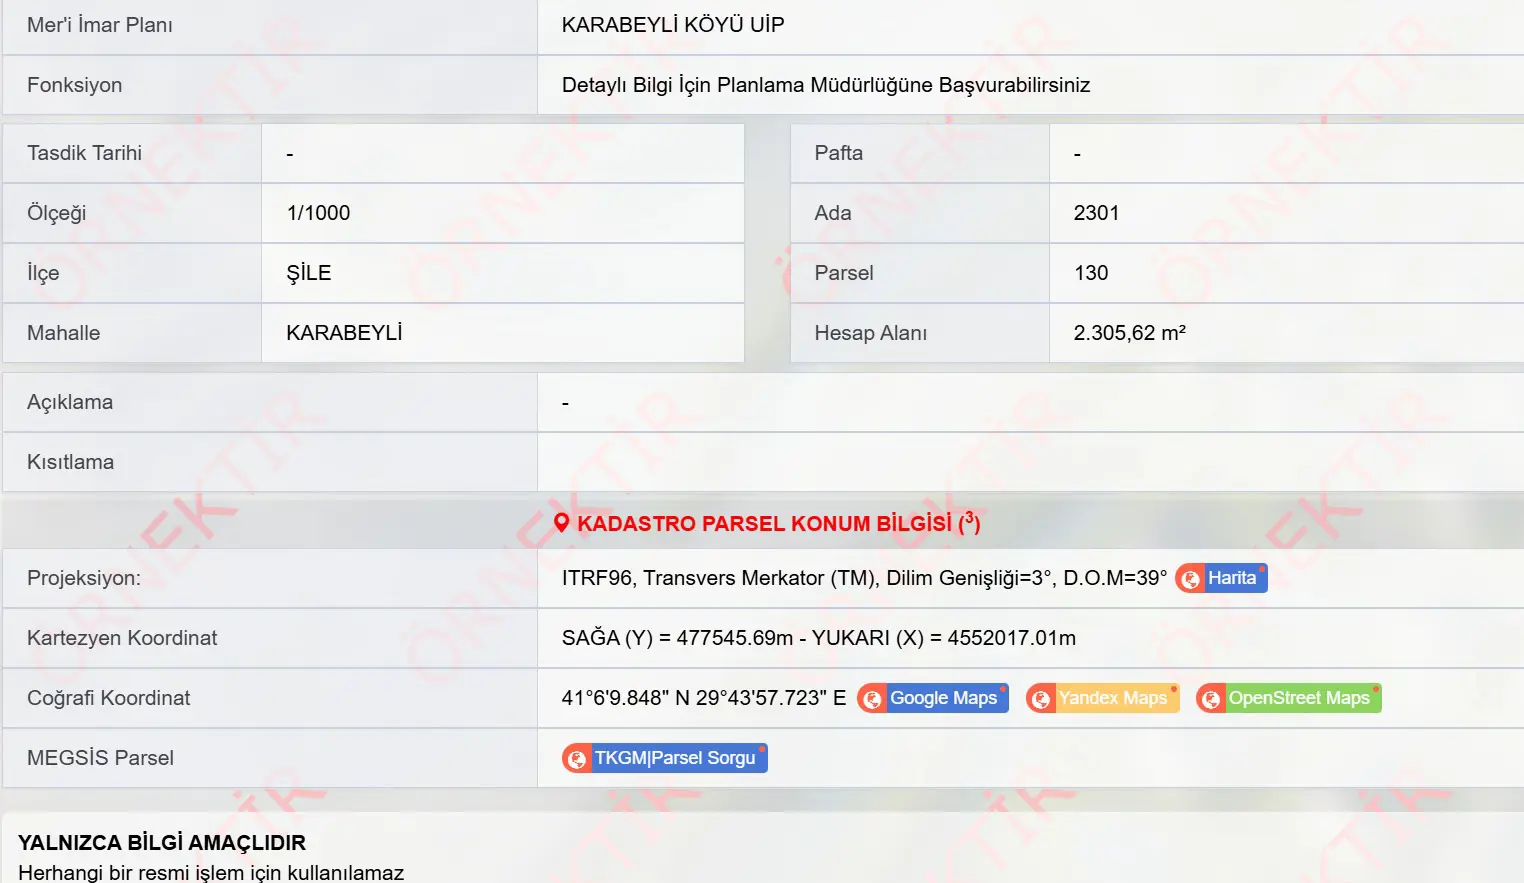Image resolution: width=1524 pixels, height=883 pixels.
Task: Select Hesap Alanı value 2.305,62 m²
Action: [1129, 333]
